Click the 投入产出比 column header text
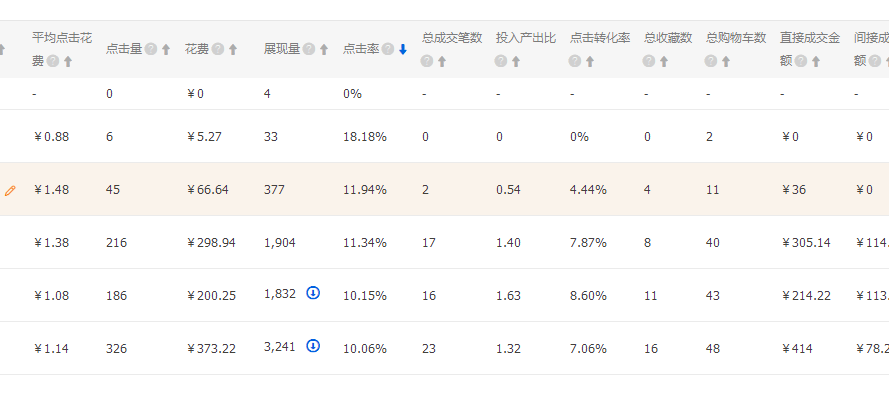The image size is (889, 395). 526,37
